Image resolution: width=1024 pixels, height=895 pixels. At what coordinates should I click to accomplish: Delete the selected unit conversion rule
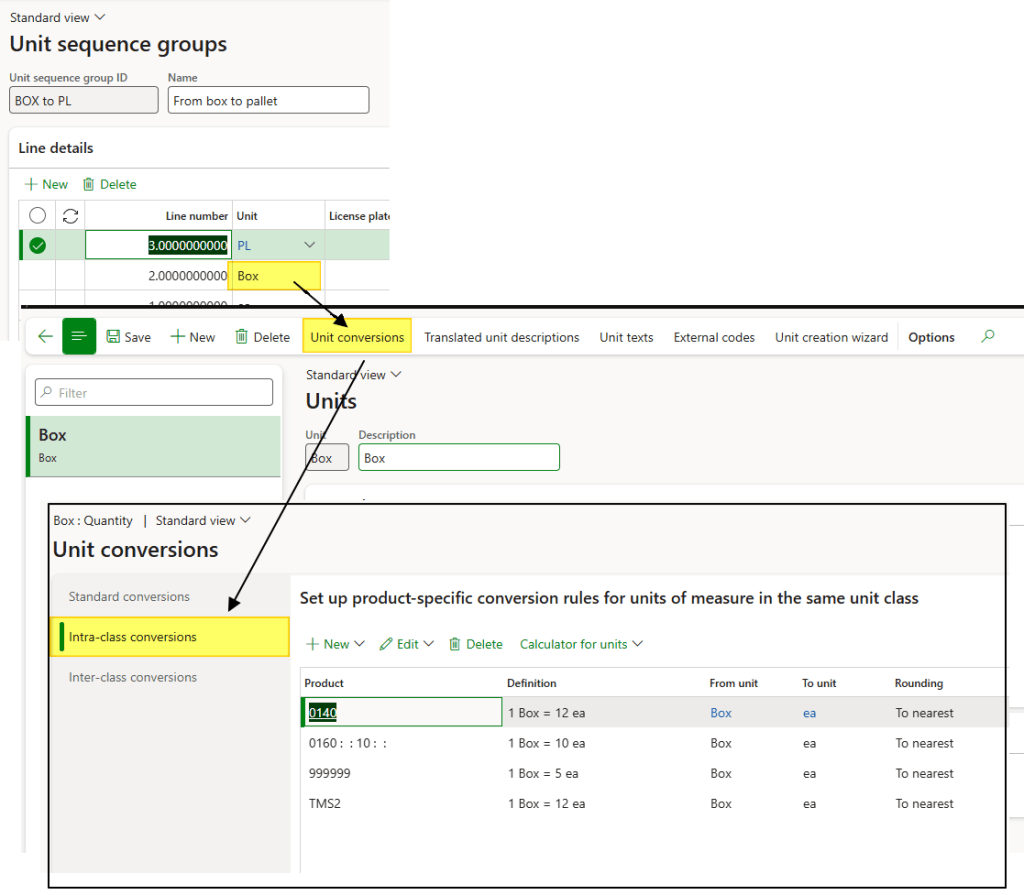[x=475, y=644]
